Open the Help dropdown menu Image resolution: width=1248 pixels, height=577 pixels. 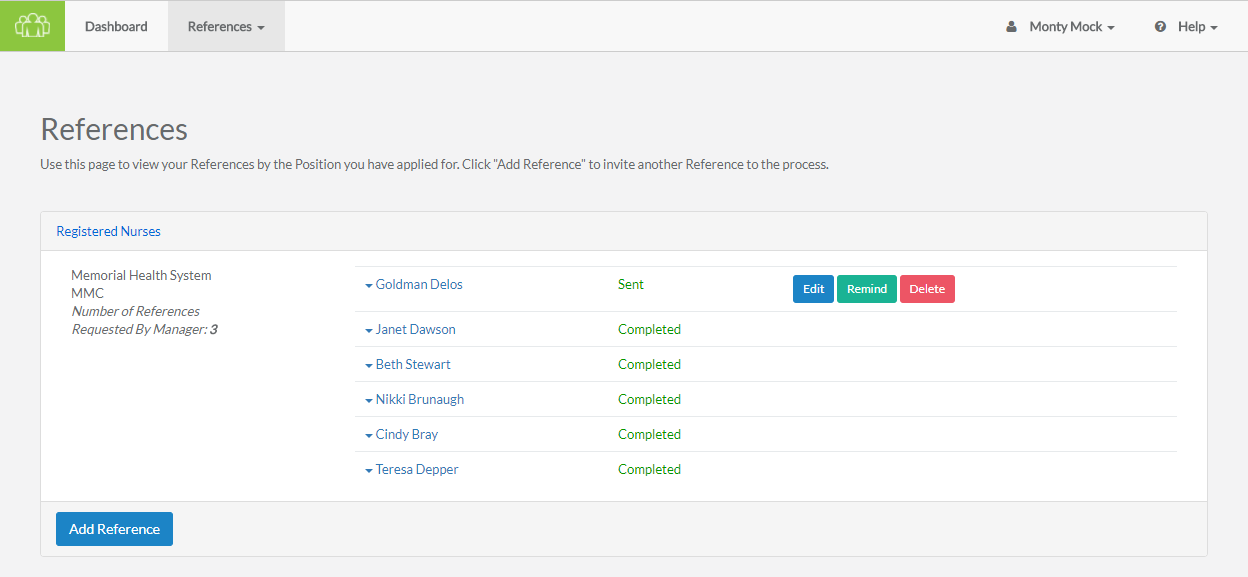click(1195, 27)
